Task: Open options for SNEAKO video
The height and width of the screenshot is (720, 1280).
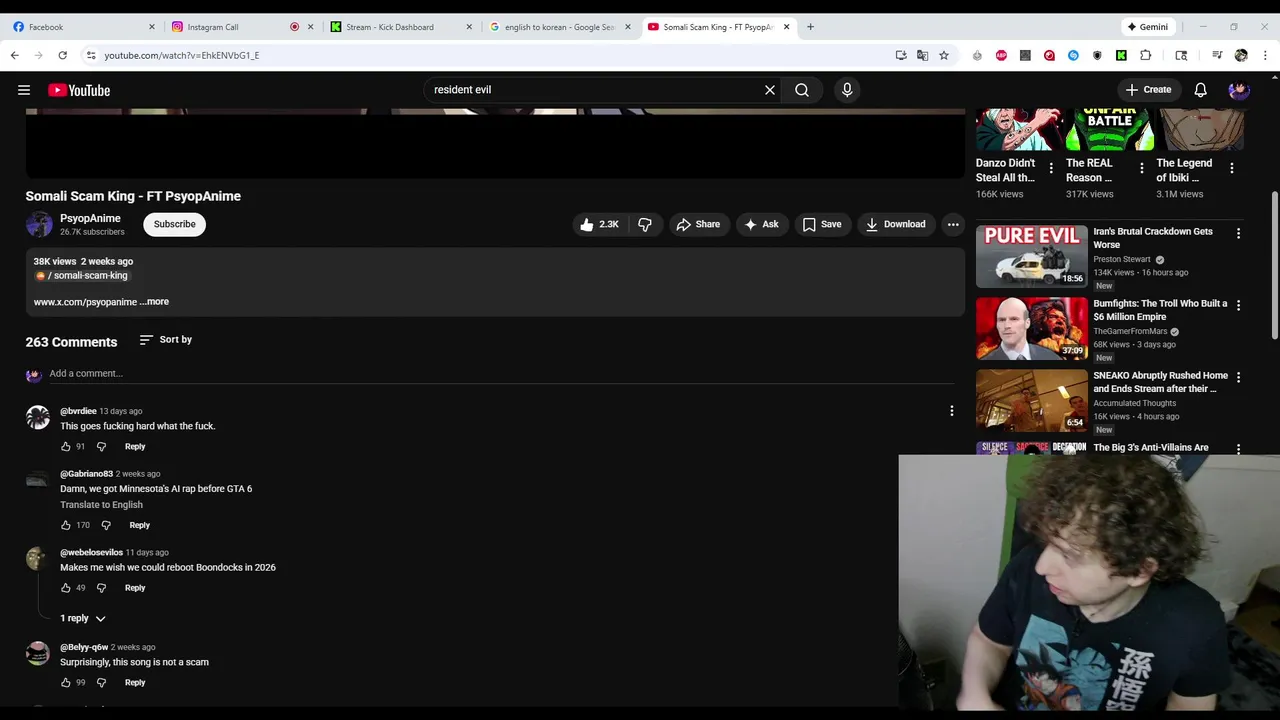Action: coord(1238,377)
